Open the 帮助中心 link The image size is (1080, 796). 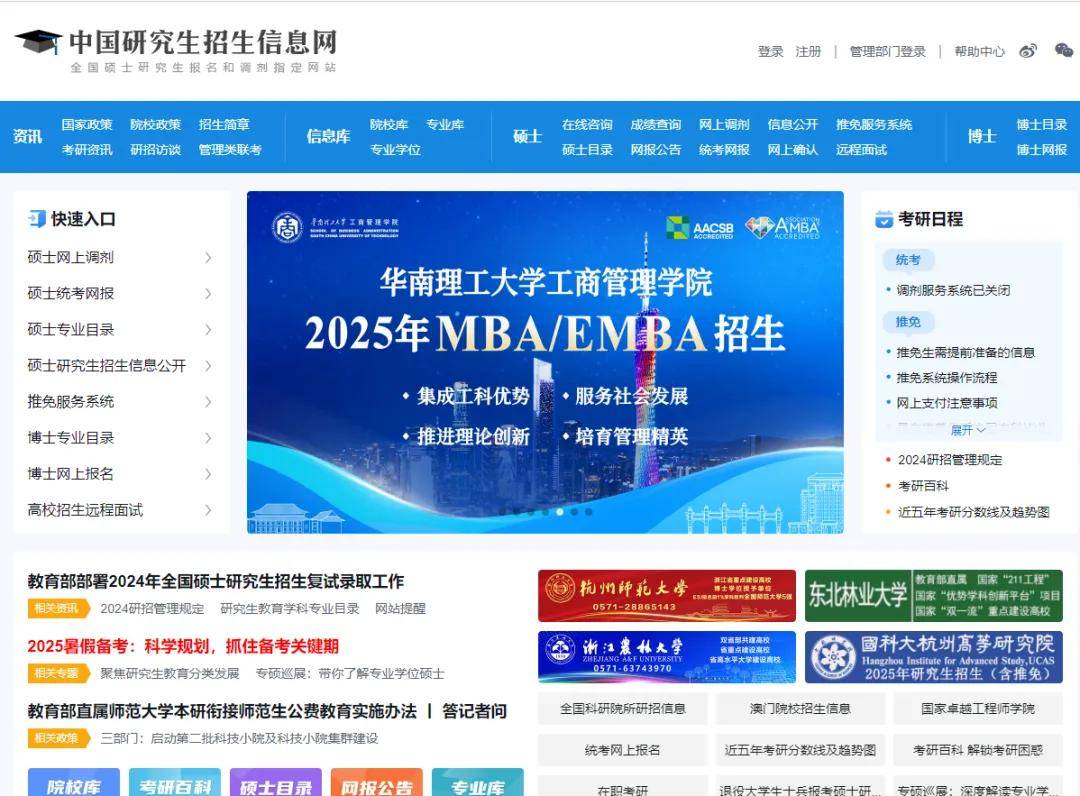click(979, 52)
